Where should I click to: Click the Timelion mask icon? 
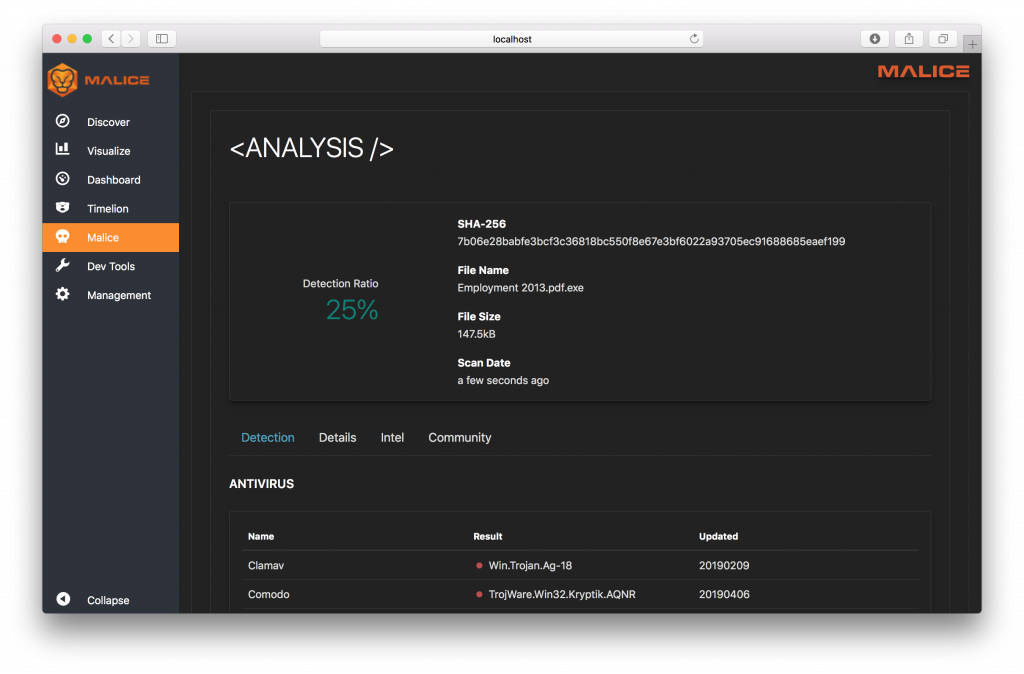click(x=63, y=207)
